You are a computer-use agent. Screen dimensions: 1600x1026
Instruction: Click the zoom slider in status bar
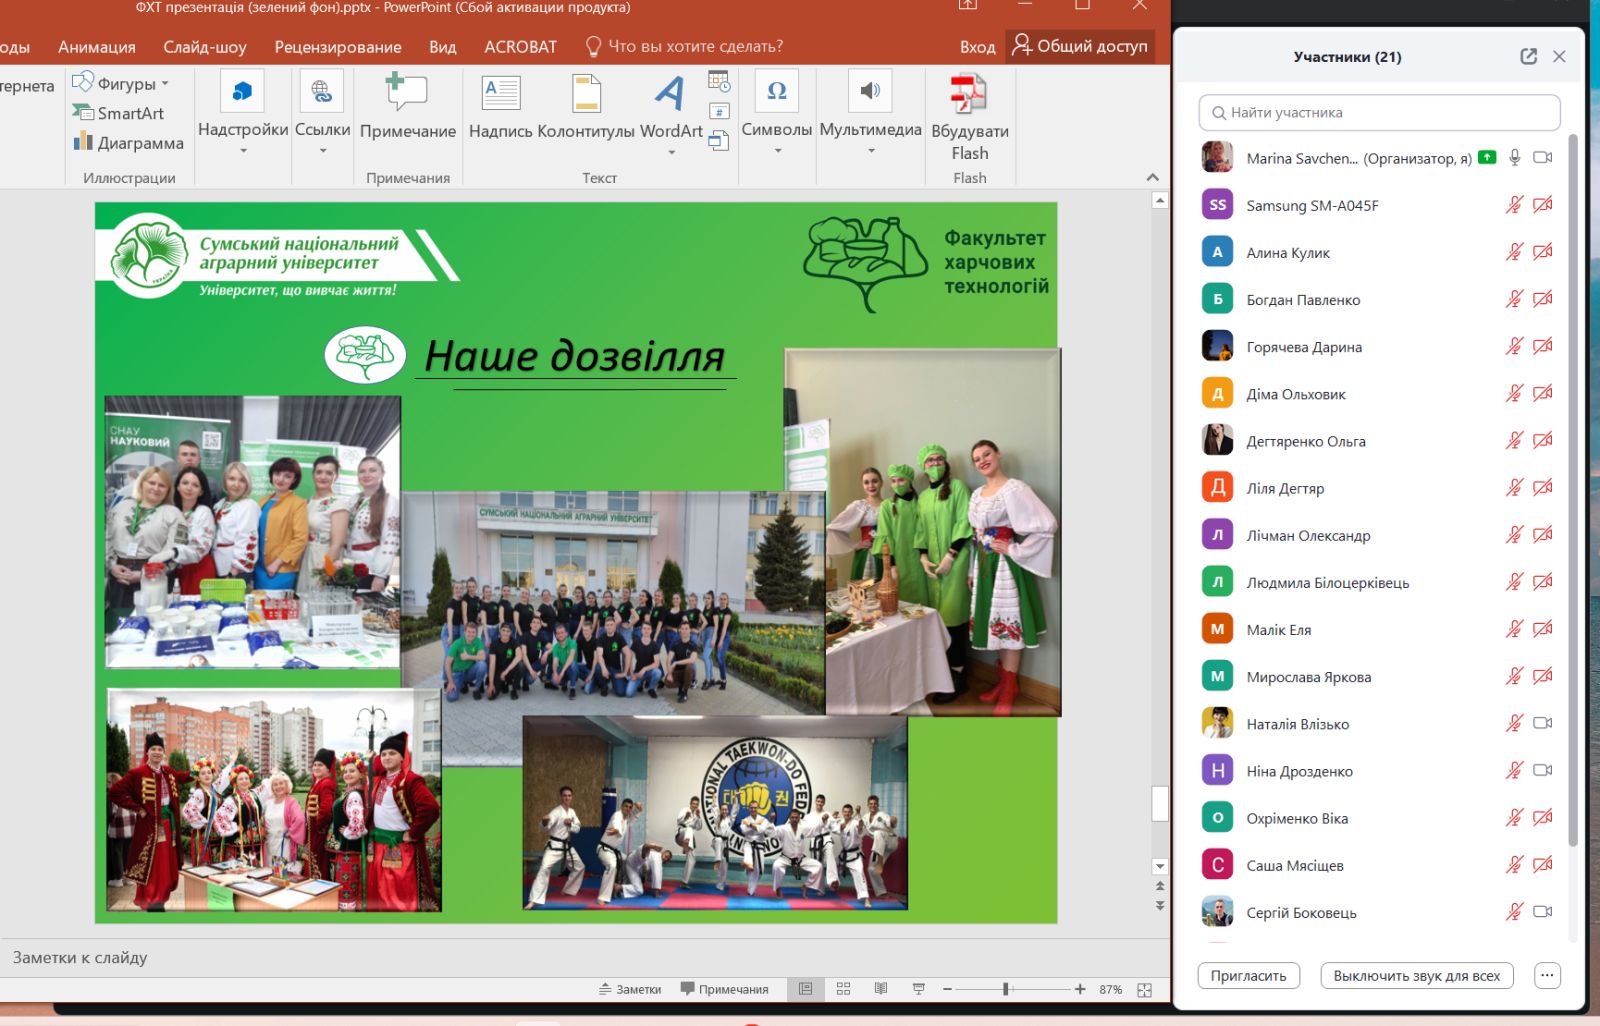coord(1006,989)
